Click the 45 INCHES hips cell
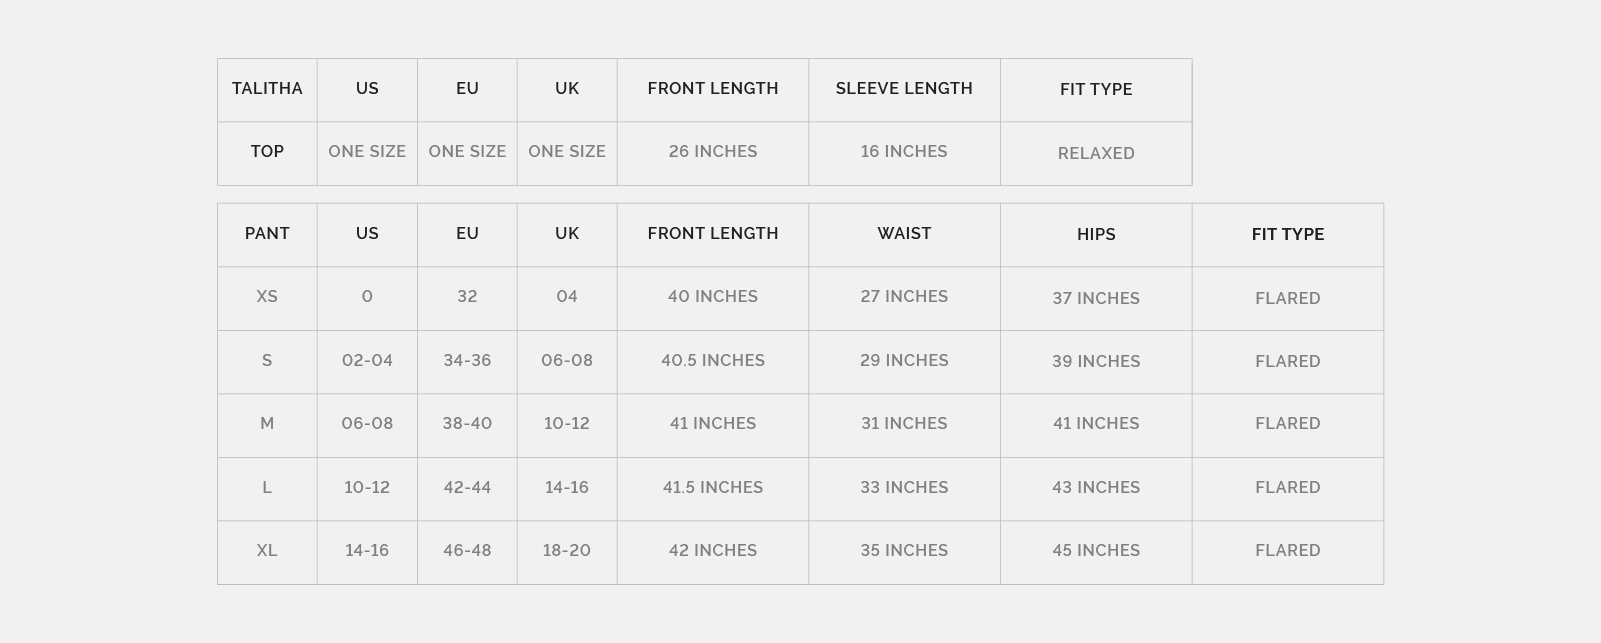 [1096, 551]
